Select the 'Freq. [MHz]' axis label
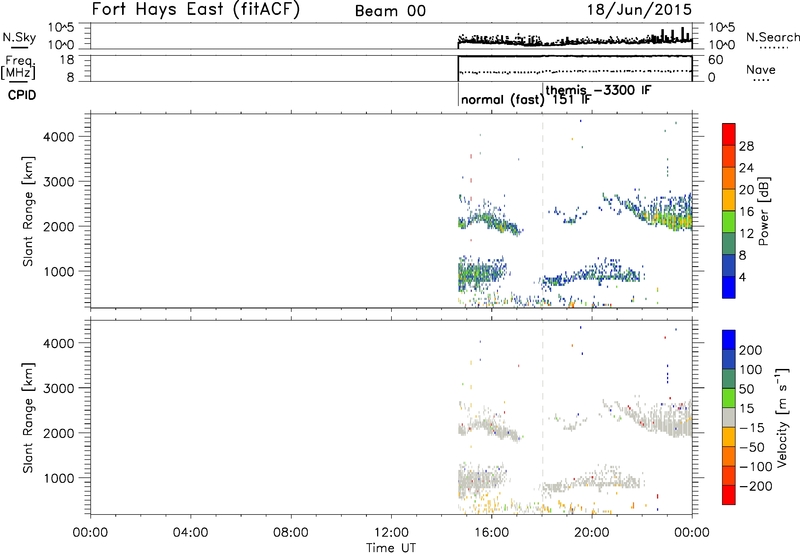Viewport: 800px width, 554px height. (x=19, y=67)
